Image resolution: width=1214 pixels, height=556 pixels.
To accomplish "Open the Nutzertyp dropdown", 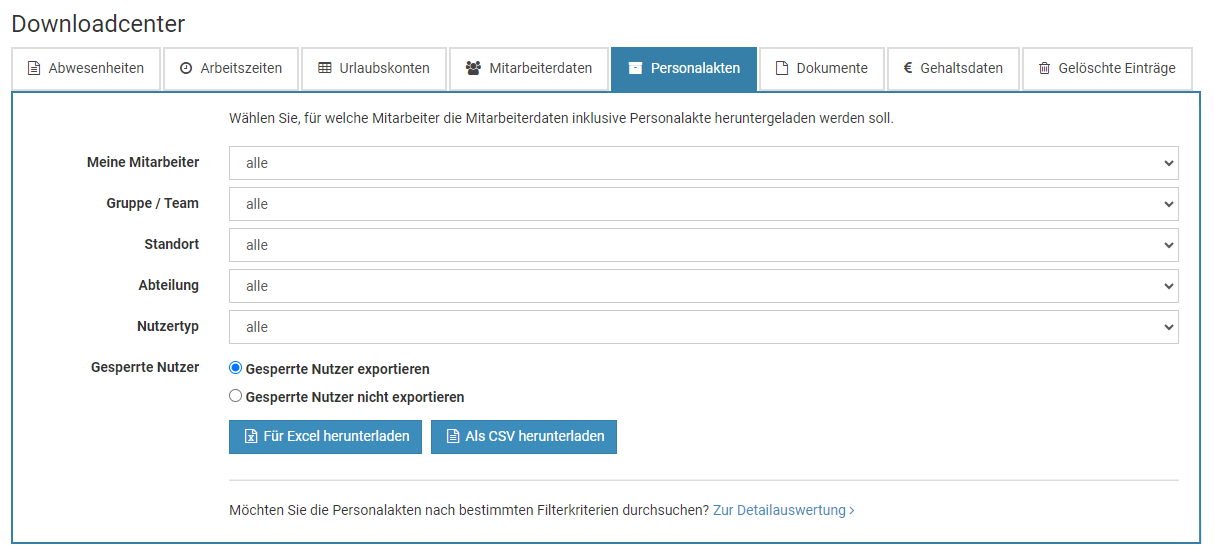I will [x=703, y=327].
